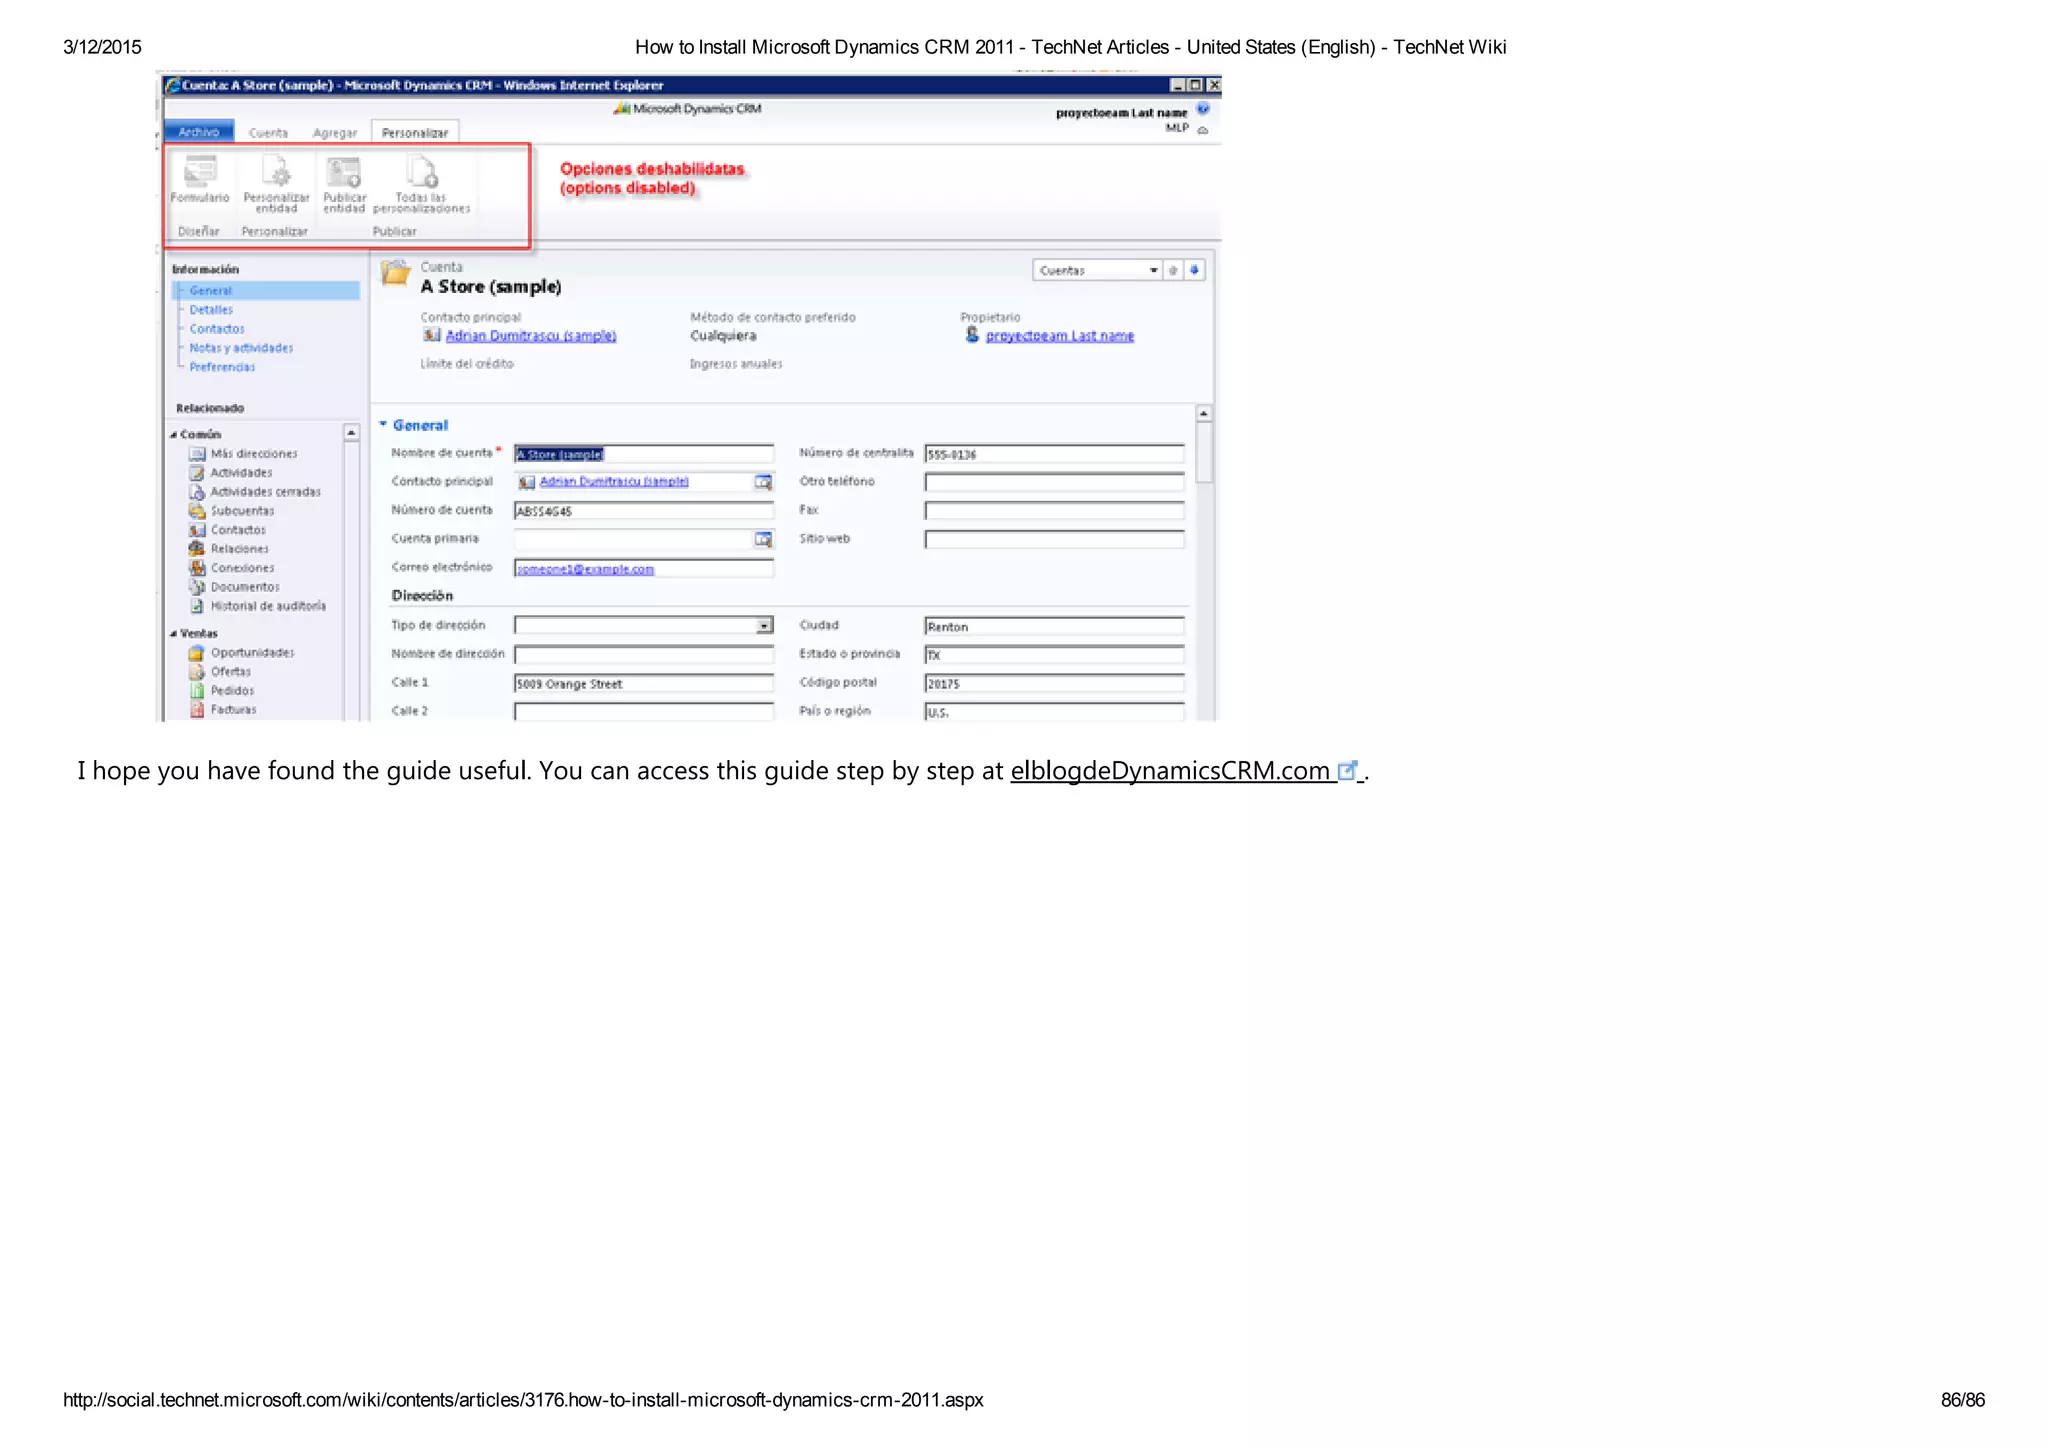Click the Calle 1 field
Image resolution: width=2048 pixels, height=1448 pixels.
(x=644, y=684)
